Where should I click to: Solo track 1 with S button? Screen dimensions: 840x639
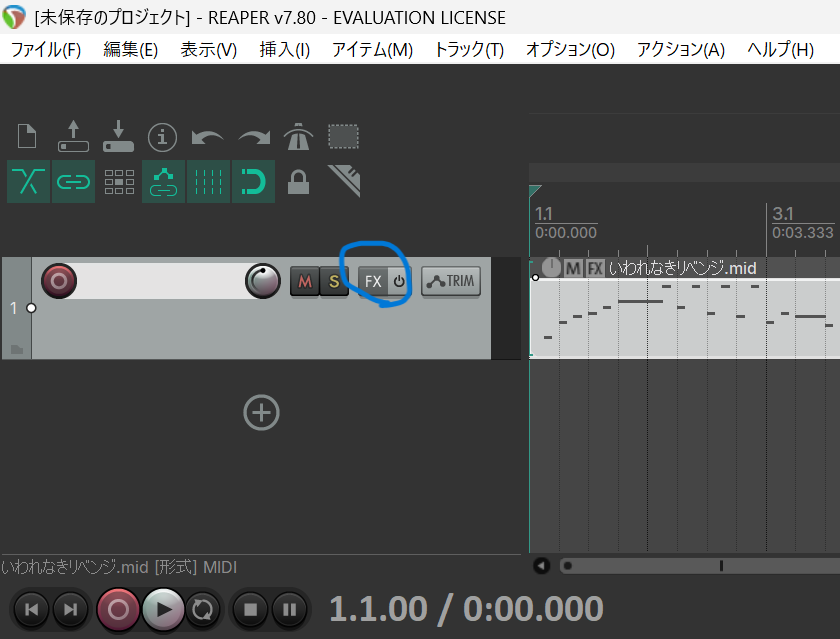coord(334,281)
